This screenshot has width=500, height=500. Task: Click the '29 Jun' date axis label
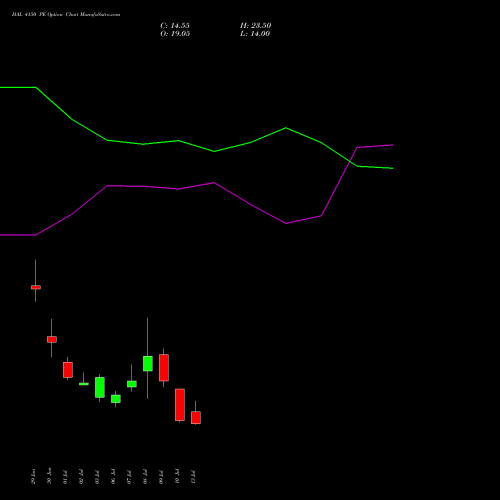(x=33, y=476)
